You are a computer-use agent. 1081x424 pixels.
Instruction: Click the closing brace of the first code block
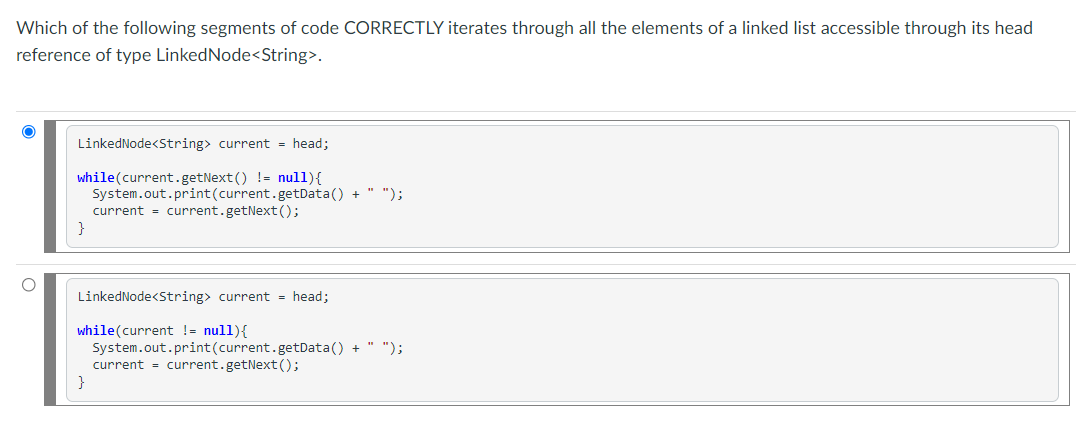81,228
